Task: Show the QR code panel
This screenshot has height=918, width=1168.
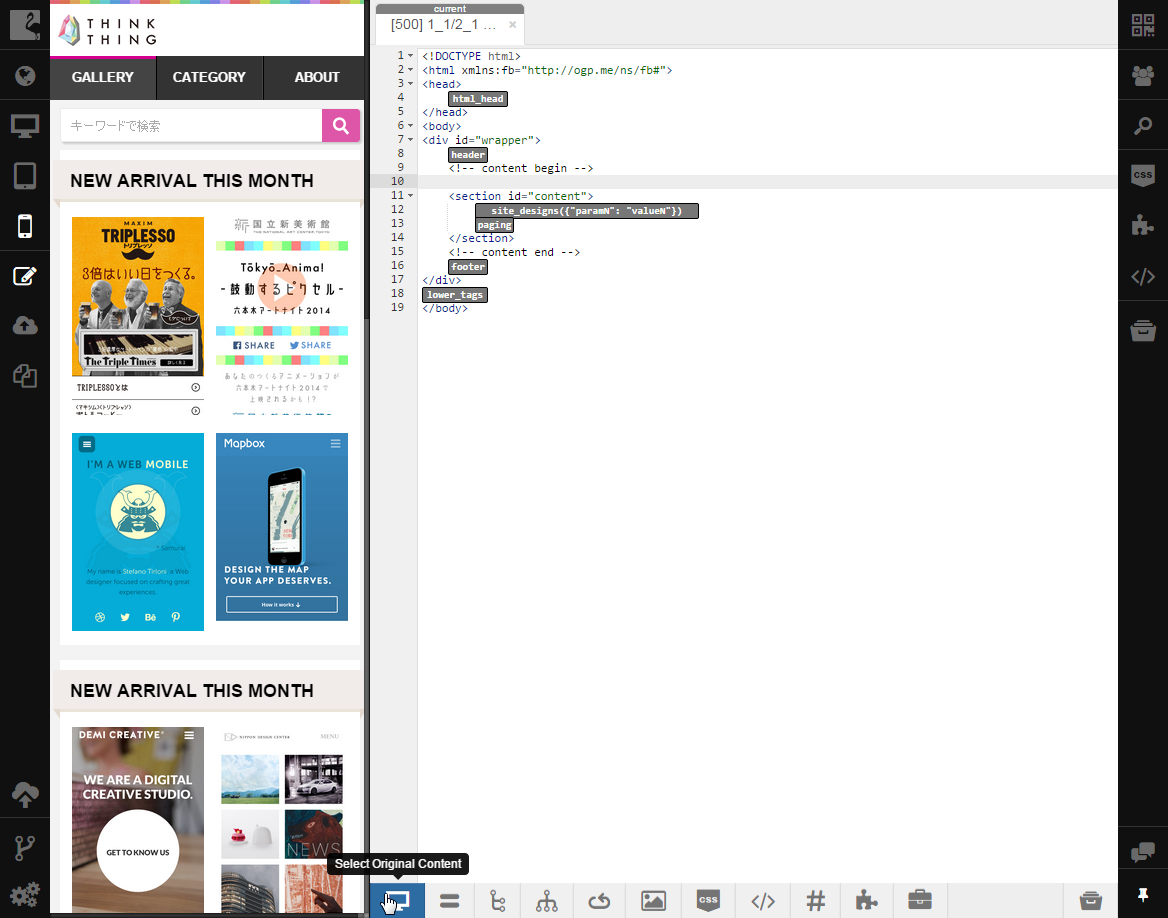Action: [1143, 25]
